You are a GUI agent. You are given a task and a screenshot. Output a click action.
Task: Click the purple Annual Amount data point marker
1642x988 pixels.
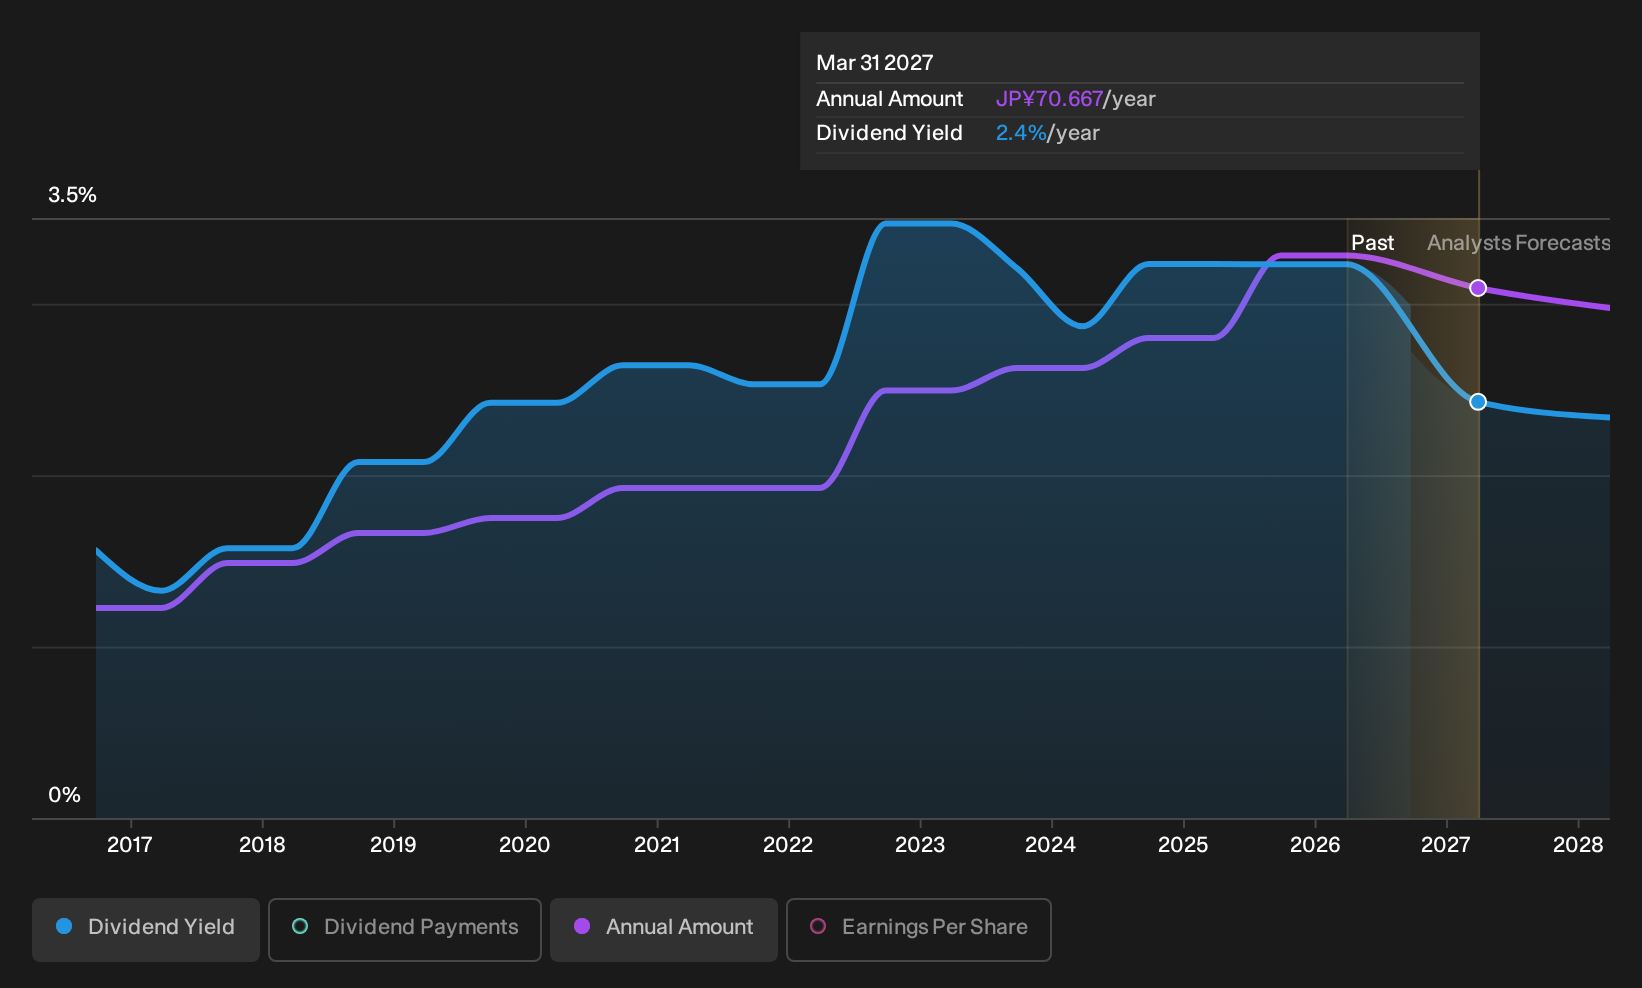1478,288
